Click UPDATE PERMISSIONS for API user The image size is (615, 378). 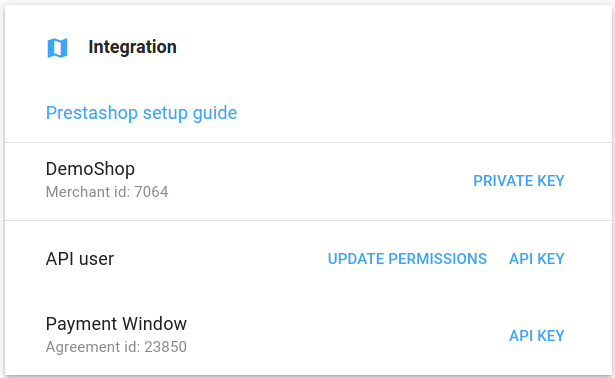click(x=407, y=259)
